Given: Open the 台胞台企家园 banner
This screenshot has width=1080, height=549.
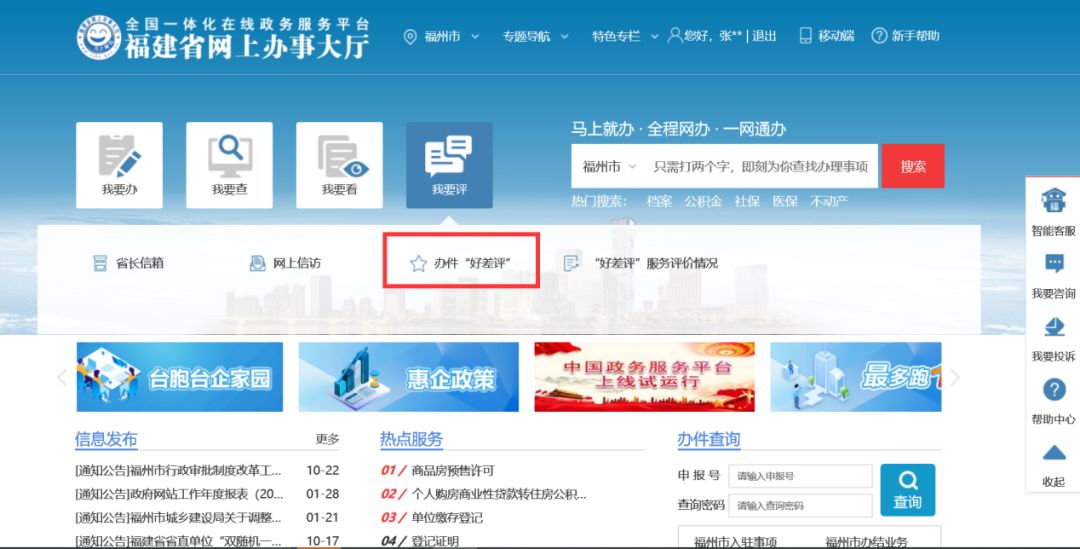Looking at the screenshot, I should point(180,377).
